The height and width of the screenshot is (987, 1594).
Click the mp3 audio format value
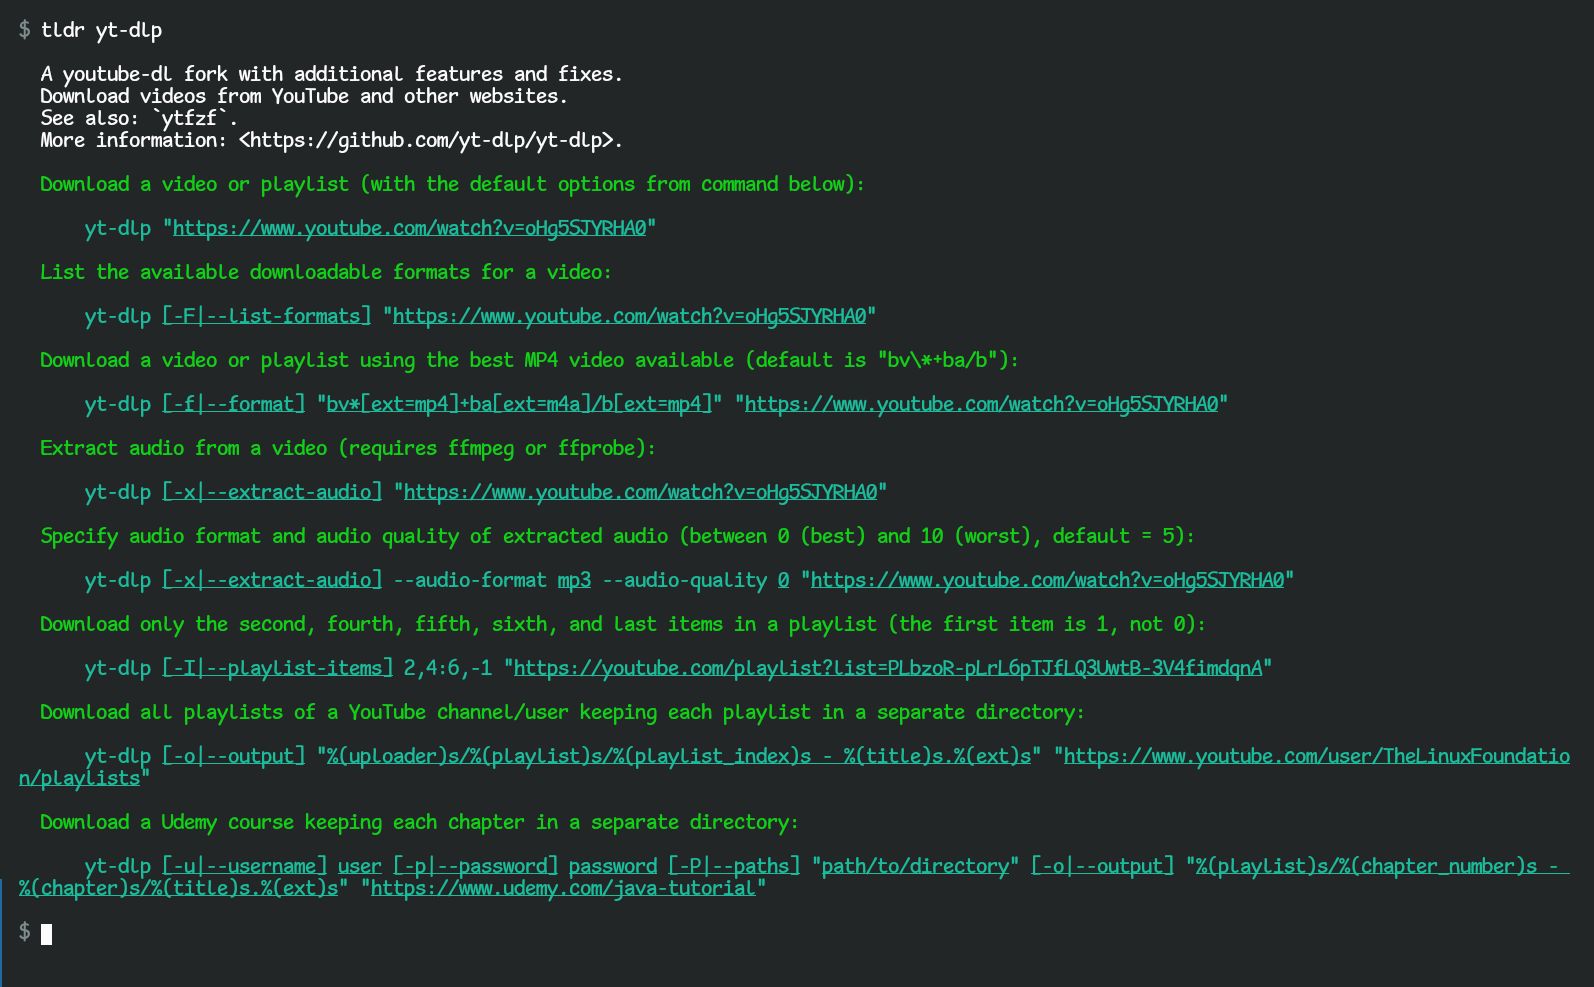coord(574,580)
